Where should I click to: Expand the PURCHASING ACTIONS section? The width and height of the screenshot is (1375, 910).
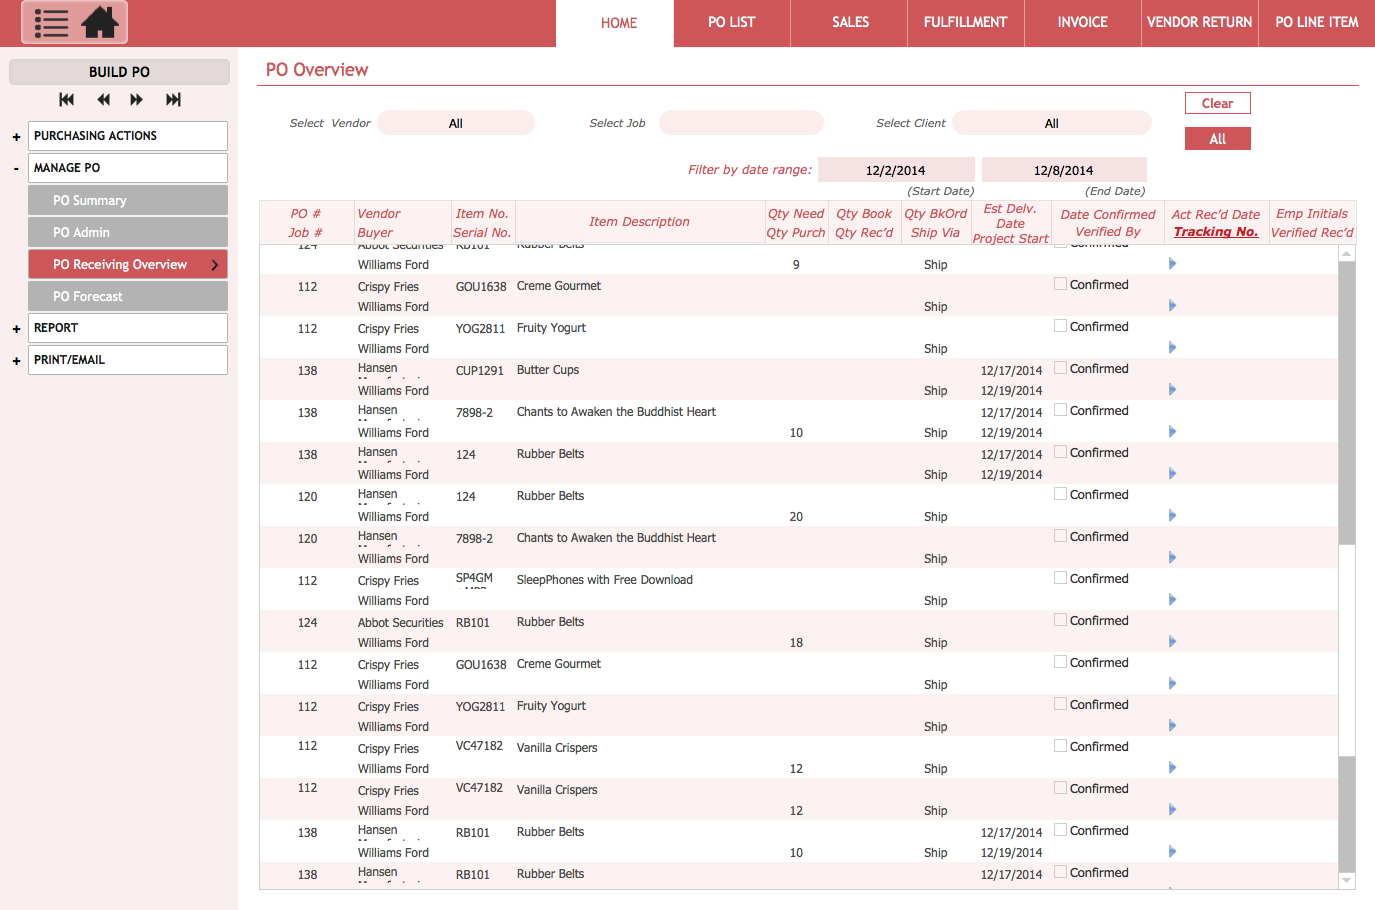[16, 136]
